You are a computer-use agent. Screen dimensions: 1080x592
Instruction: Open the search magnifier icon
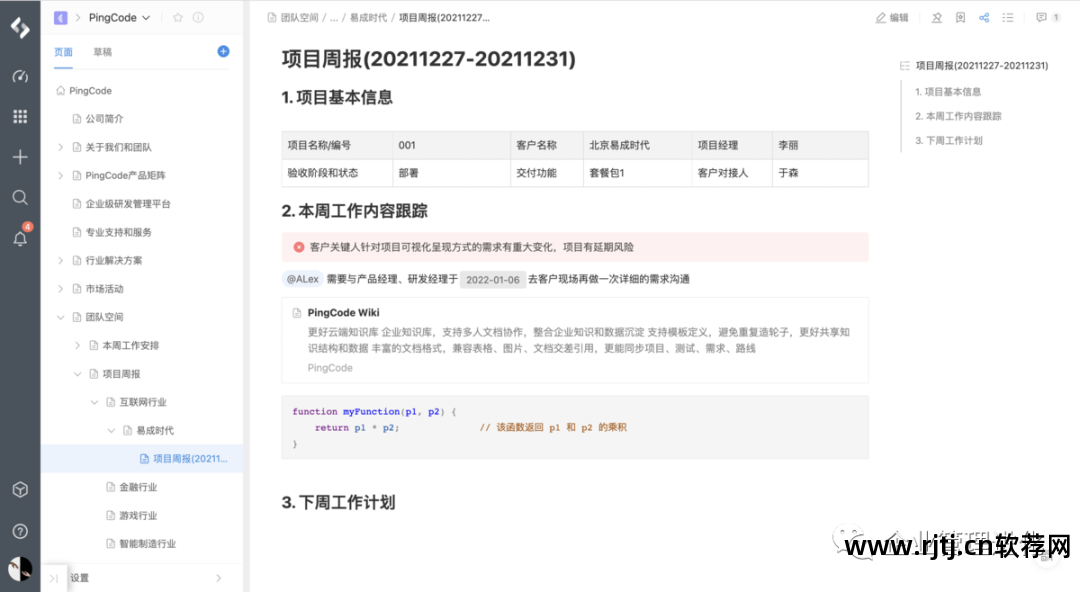click(20, 198)
